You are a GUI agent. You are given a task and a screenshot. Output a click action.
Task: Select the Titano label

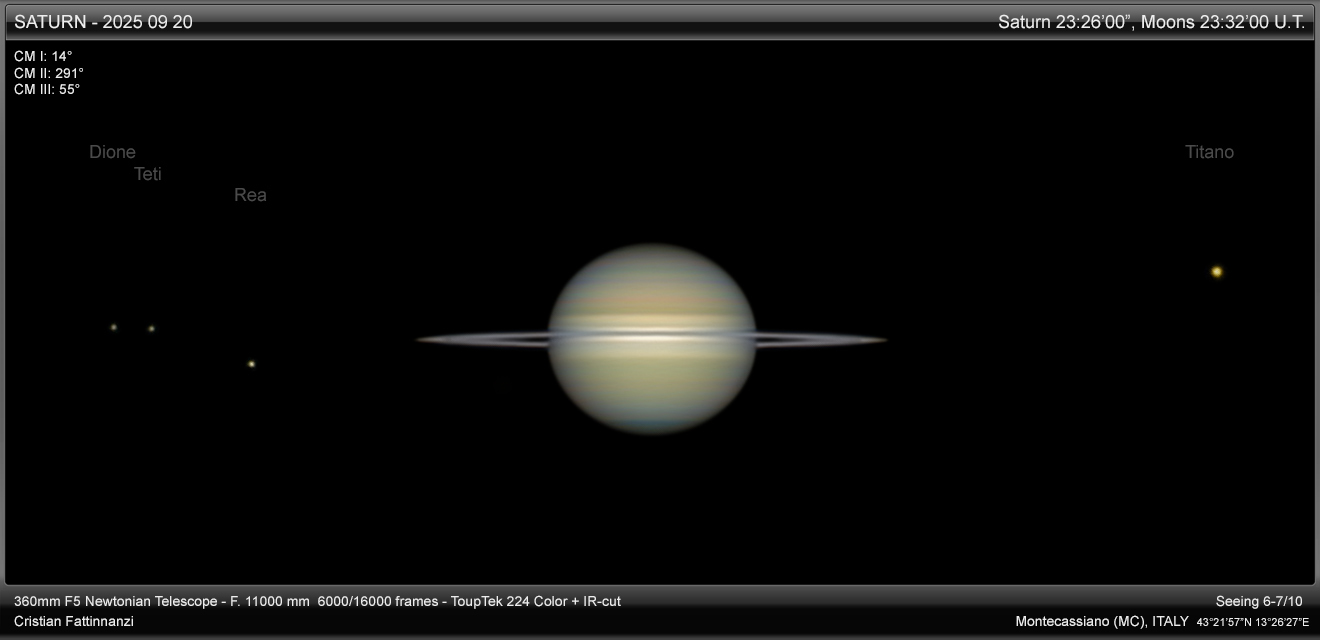click(x=1209, y=152)
